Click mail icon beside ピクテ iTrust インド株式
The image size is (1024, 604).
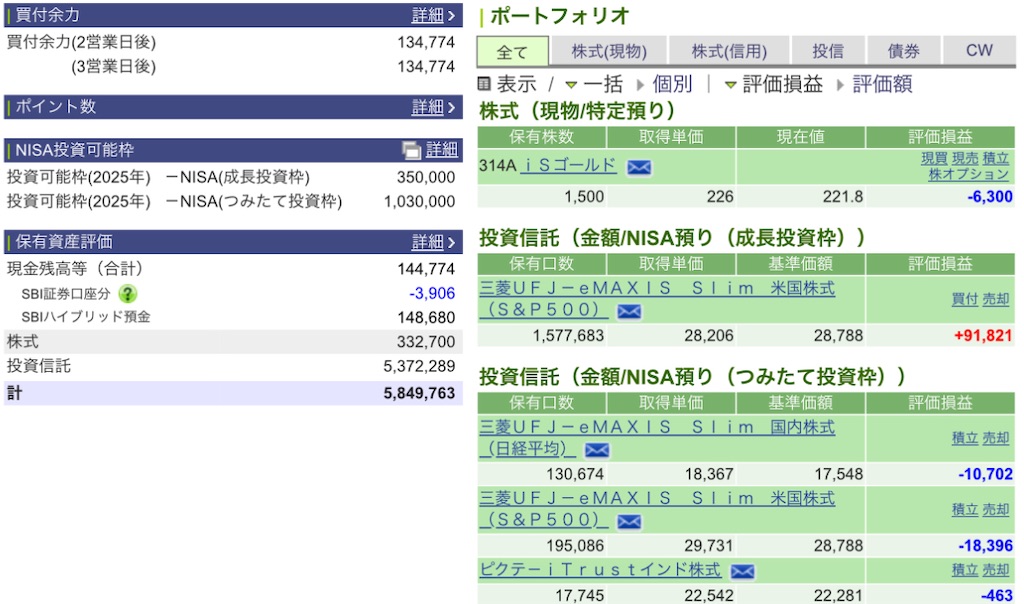(x=743, y=572)
